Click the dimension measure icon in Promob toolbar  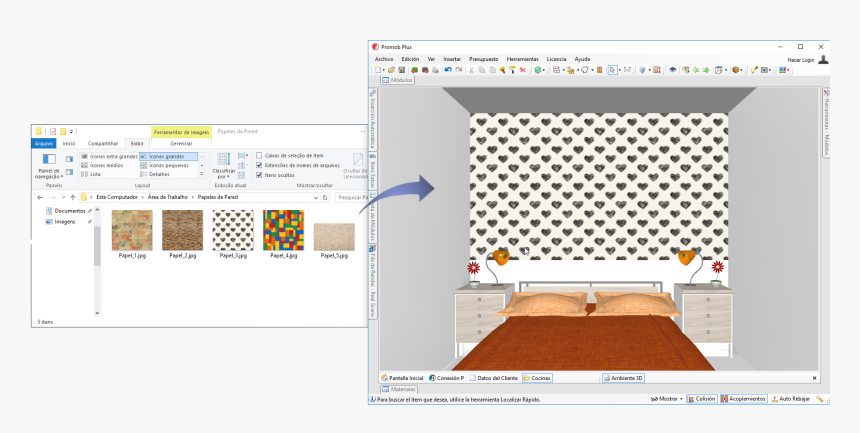pos(627,70)
